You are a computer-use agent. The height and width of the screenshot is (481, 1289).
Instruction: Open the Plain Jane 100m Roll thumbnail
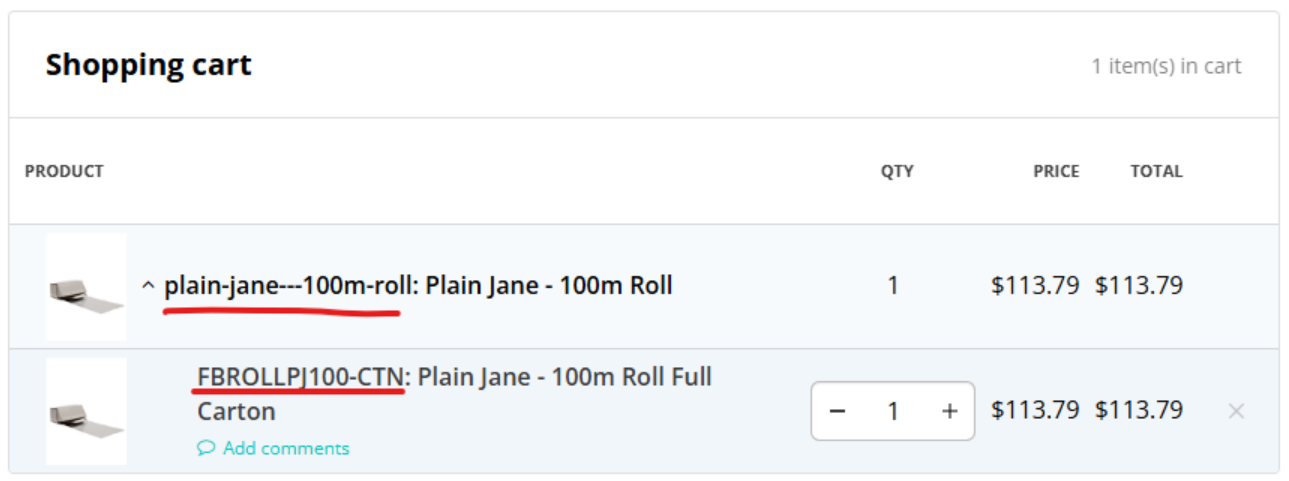(86, 287)
